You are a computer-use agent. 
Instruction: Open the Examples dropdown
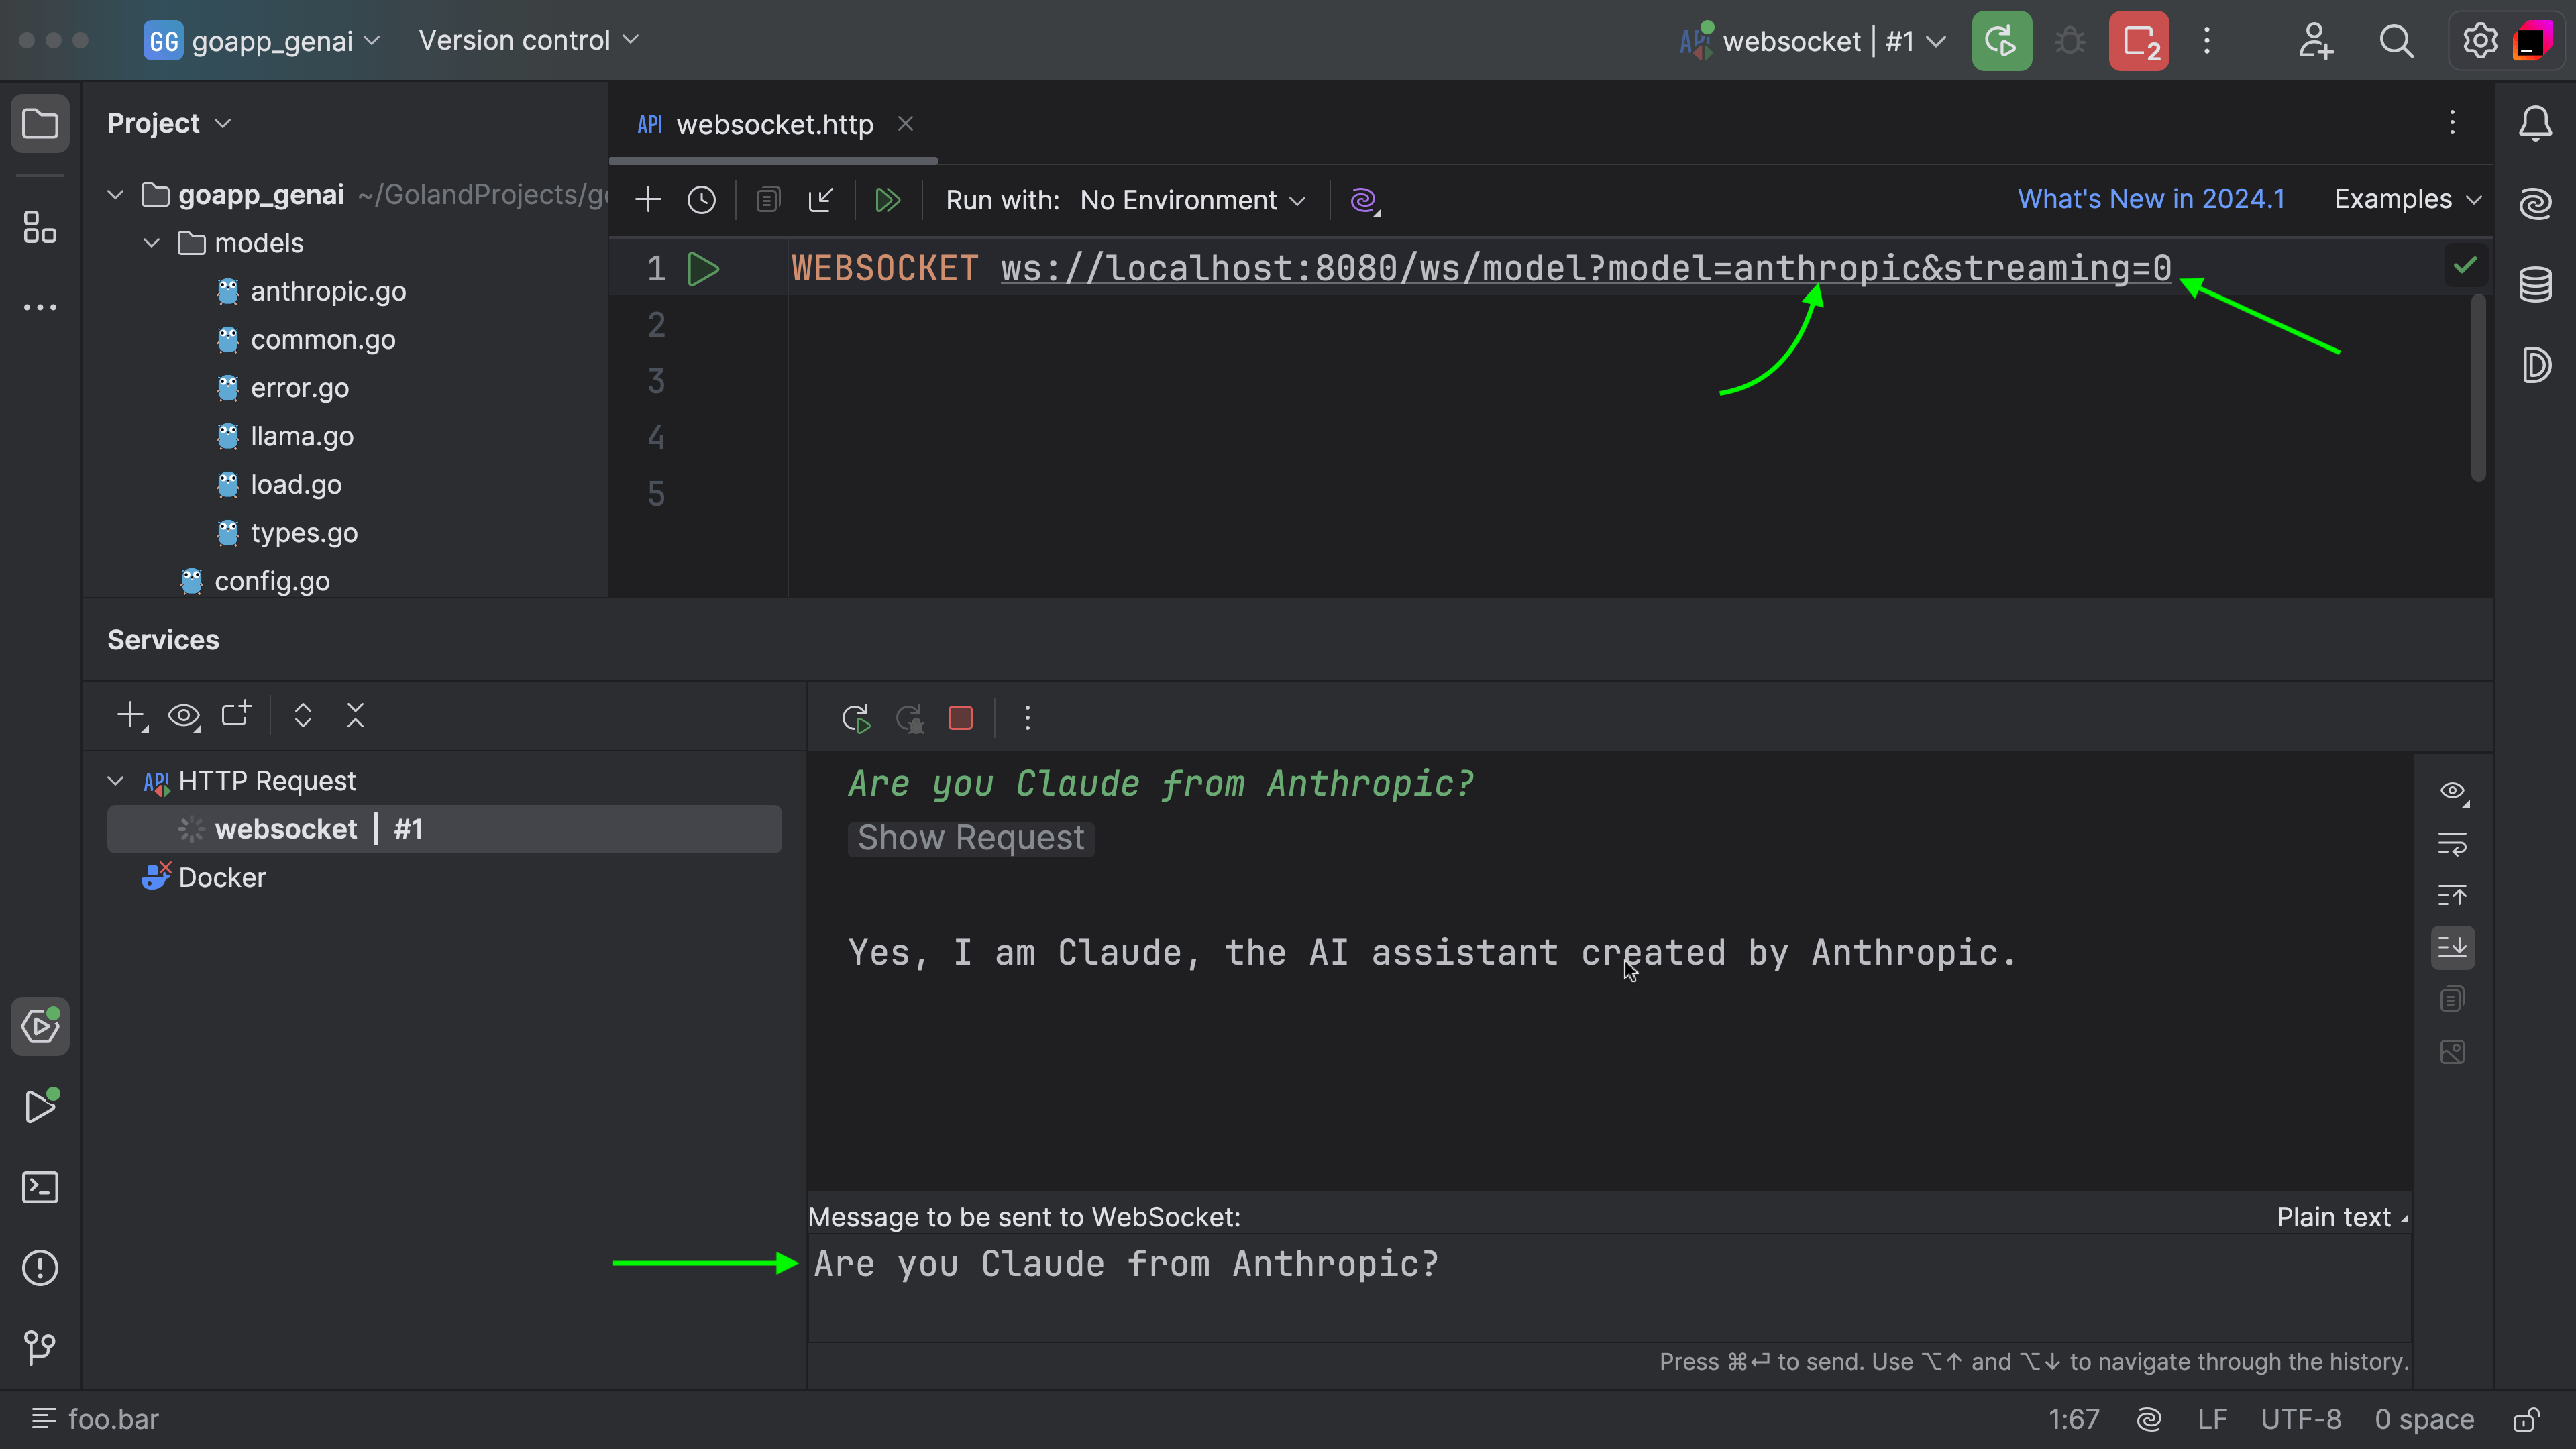(2406, 199)
